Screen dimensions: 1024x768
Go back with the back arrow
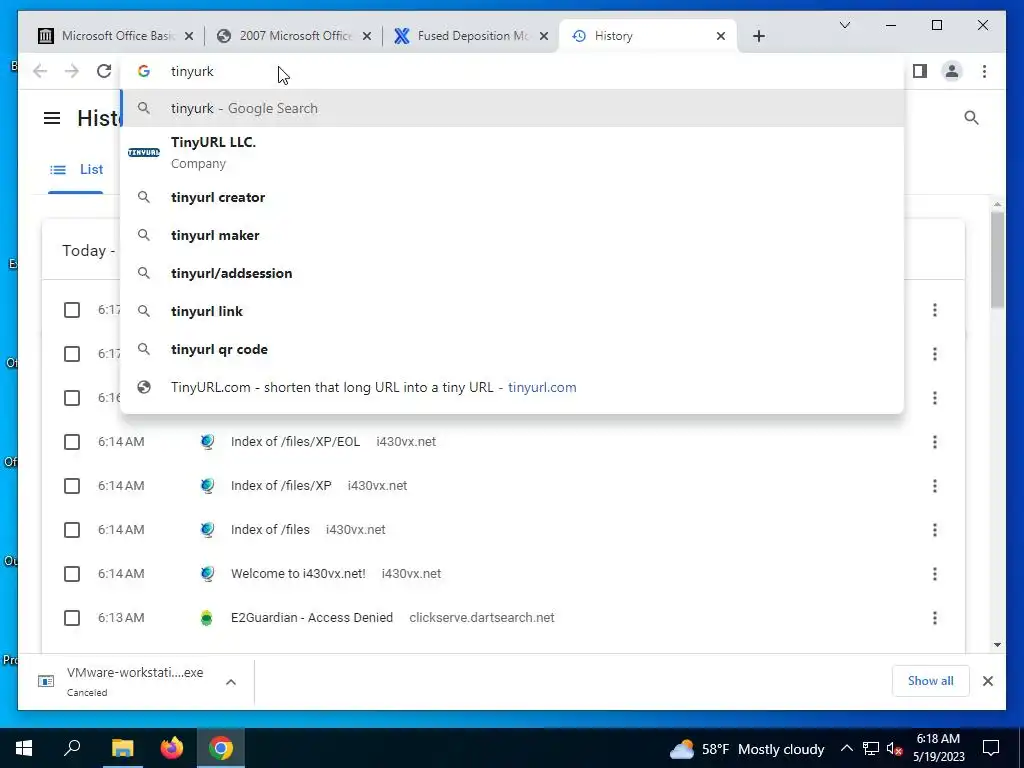pyautogui.click(x=40, y=71)
